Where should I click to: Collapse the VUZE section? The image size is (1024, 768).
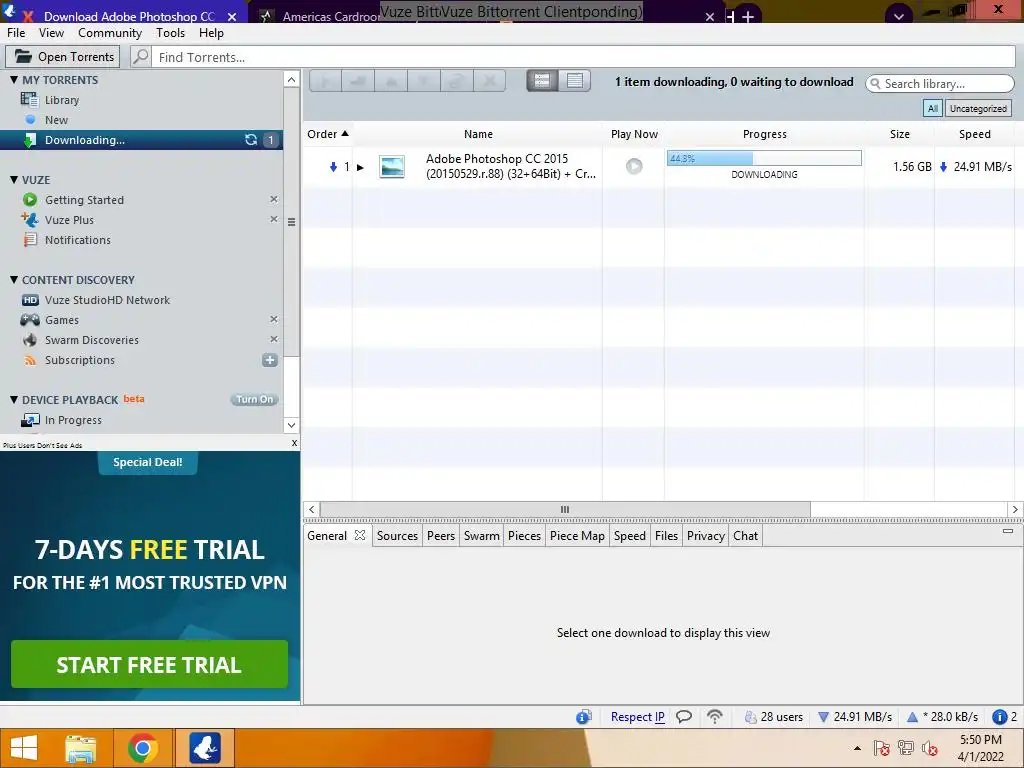tap(14, 180)
